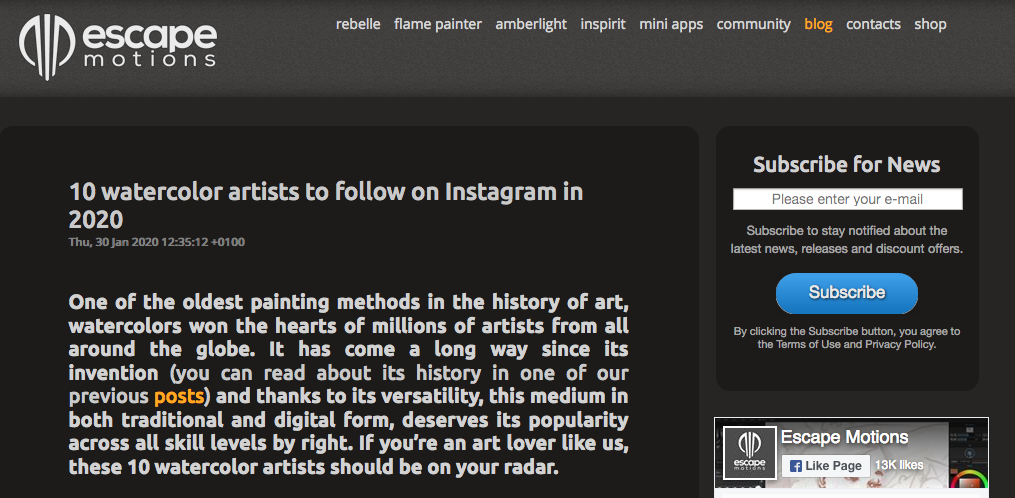Screen dimensions: 1015x498
Task: Click the Escape Motions logo in header
Action: [x=118, y=45]
